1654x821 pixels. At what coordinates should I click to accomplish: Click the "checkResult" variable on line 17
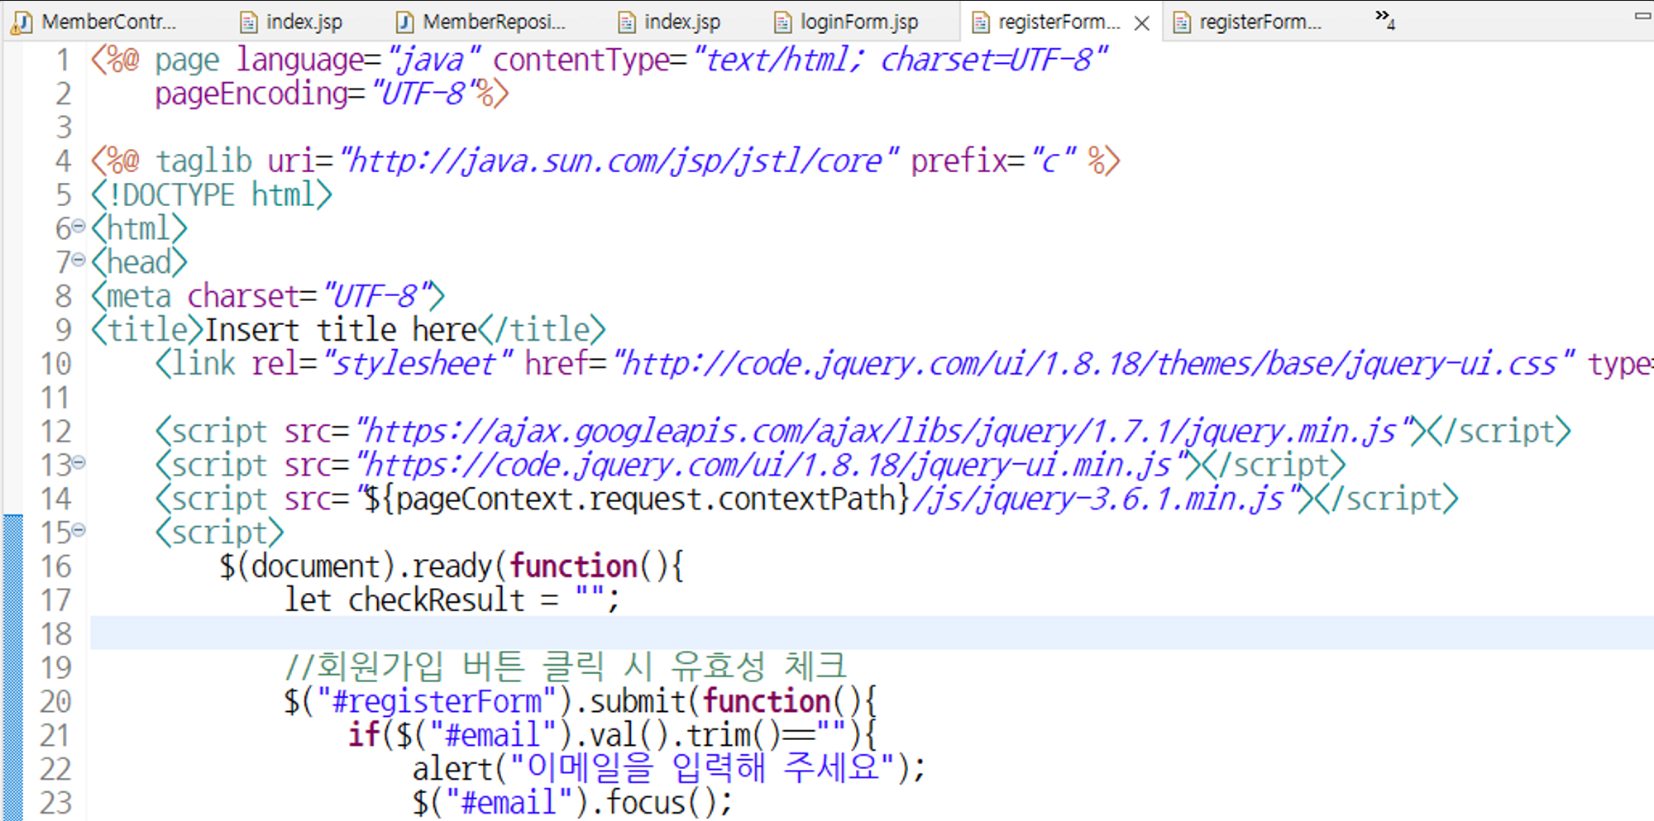click(x=436, y=600)
